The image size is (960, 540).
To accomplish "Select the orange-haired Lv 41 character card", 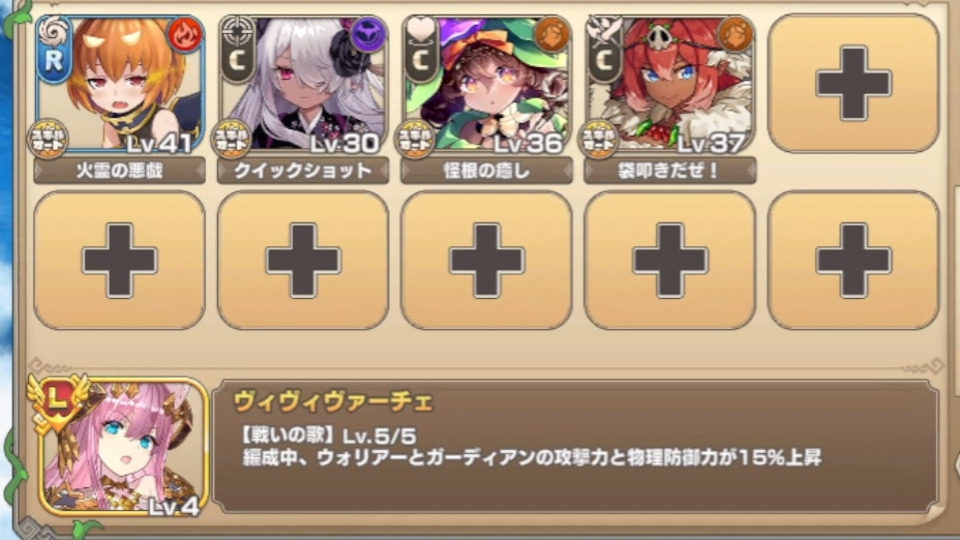I will (119, 84).
